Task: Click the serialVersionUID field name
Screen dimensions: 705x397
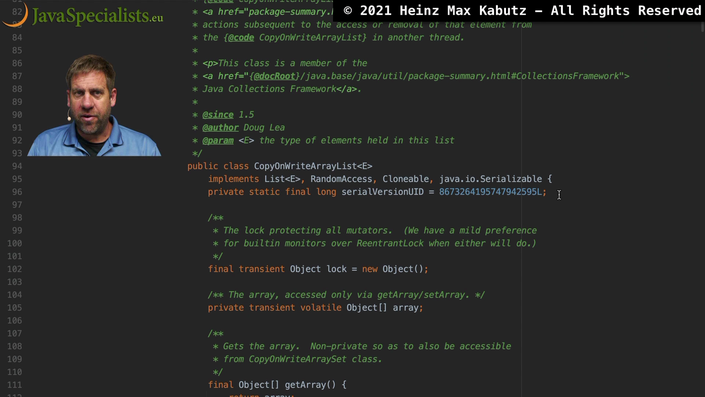Action: point(382,192)
